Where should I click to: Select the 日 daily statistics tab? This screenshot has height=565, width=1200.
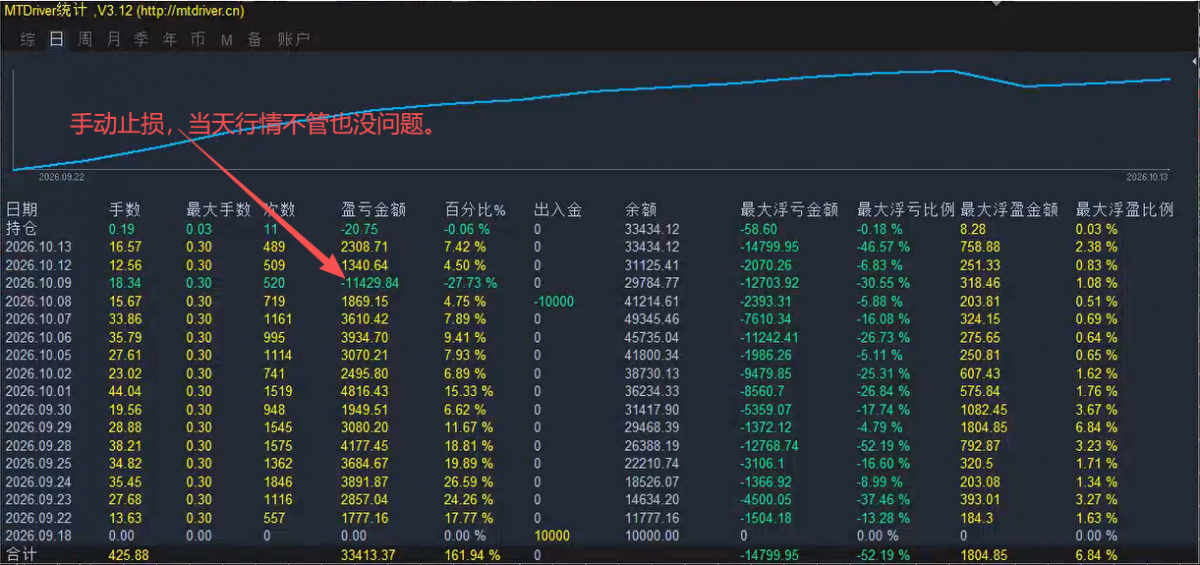pos(57,40)
